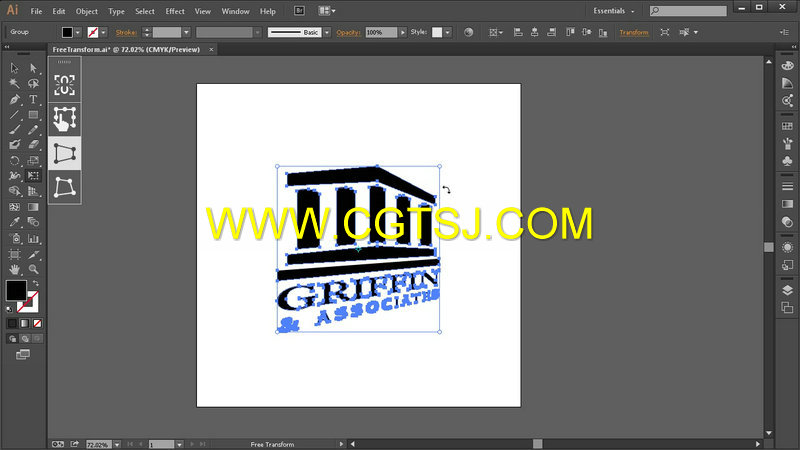Select the Lasso tool

[x=33, y=83]
